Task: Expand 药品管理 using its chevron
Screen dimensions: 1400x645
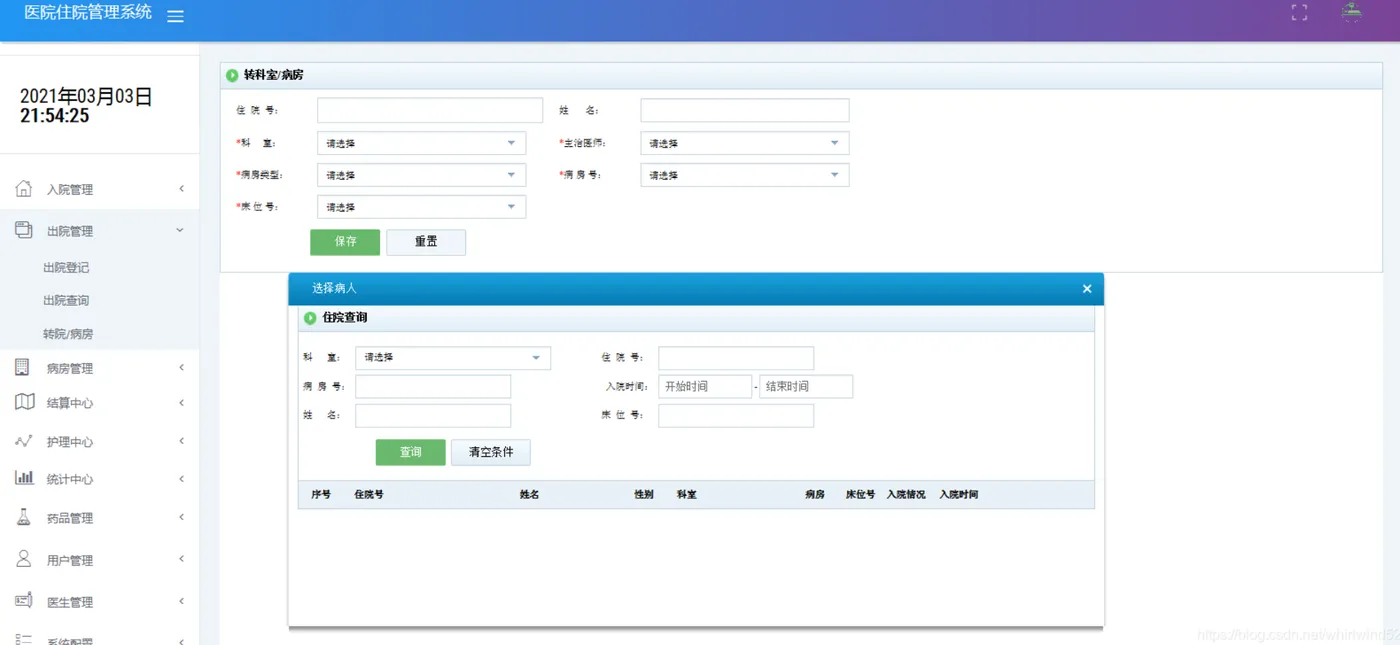Action: click(x=181, y=517)
